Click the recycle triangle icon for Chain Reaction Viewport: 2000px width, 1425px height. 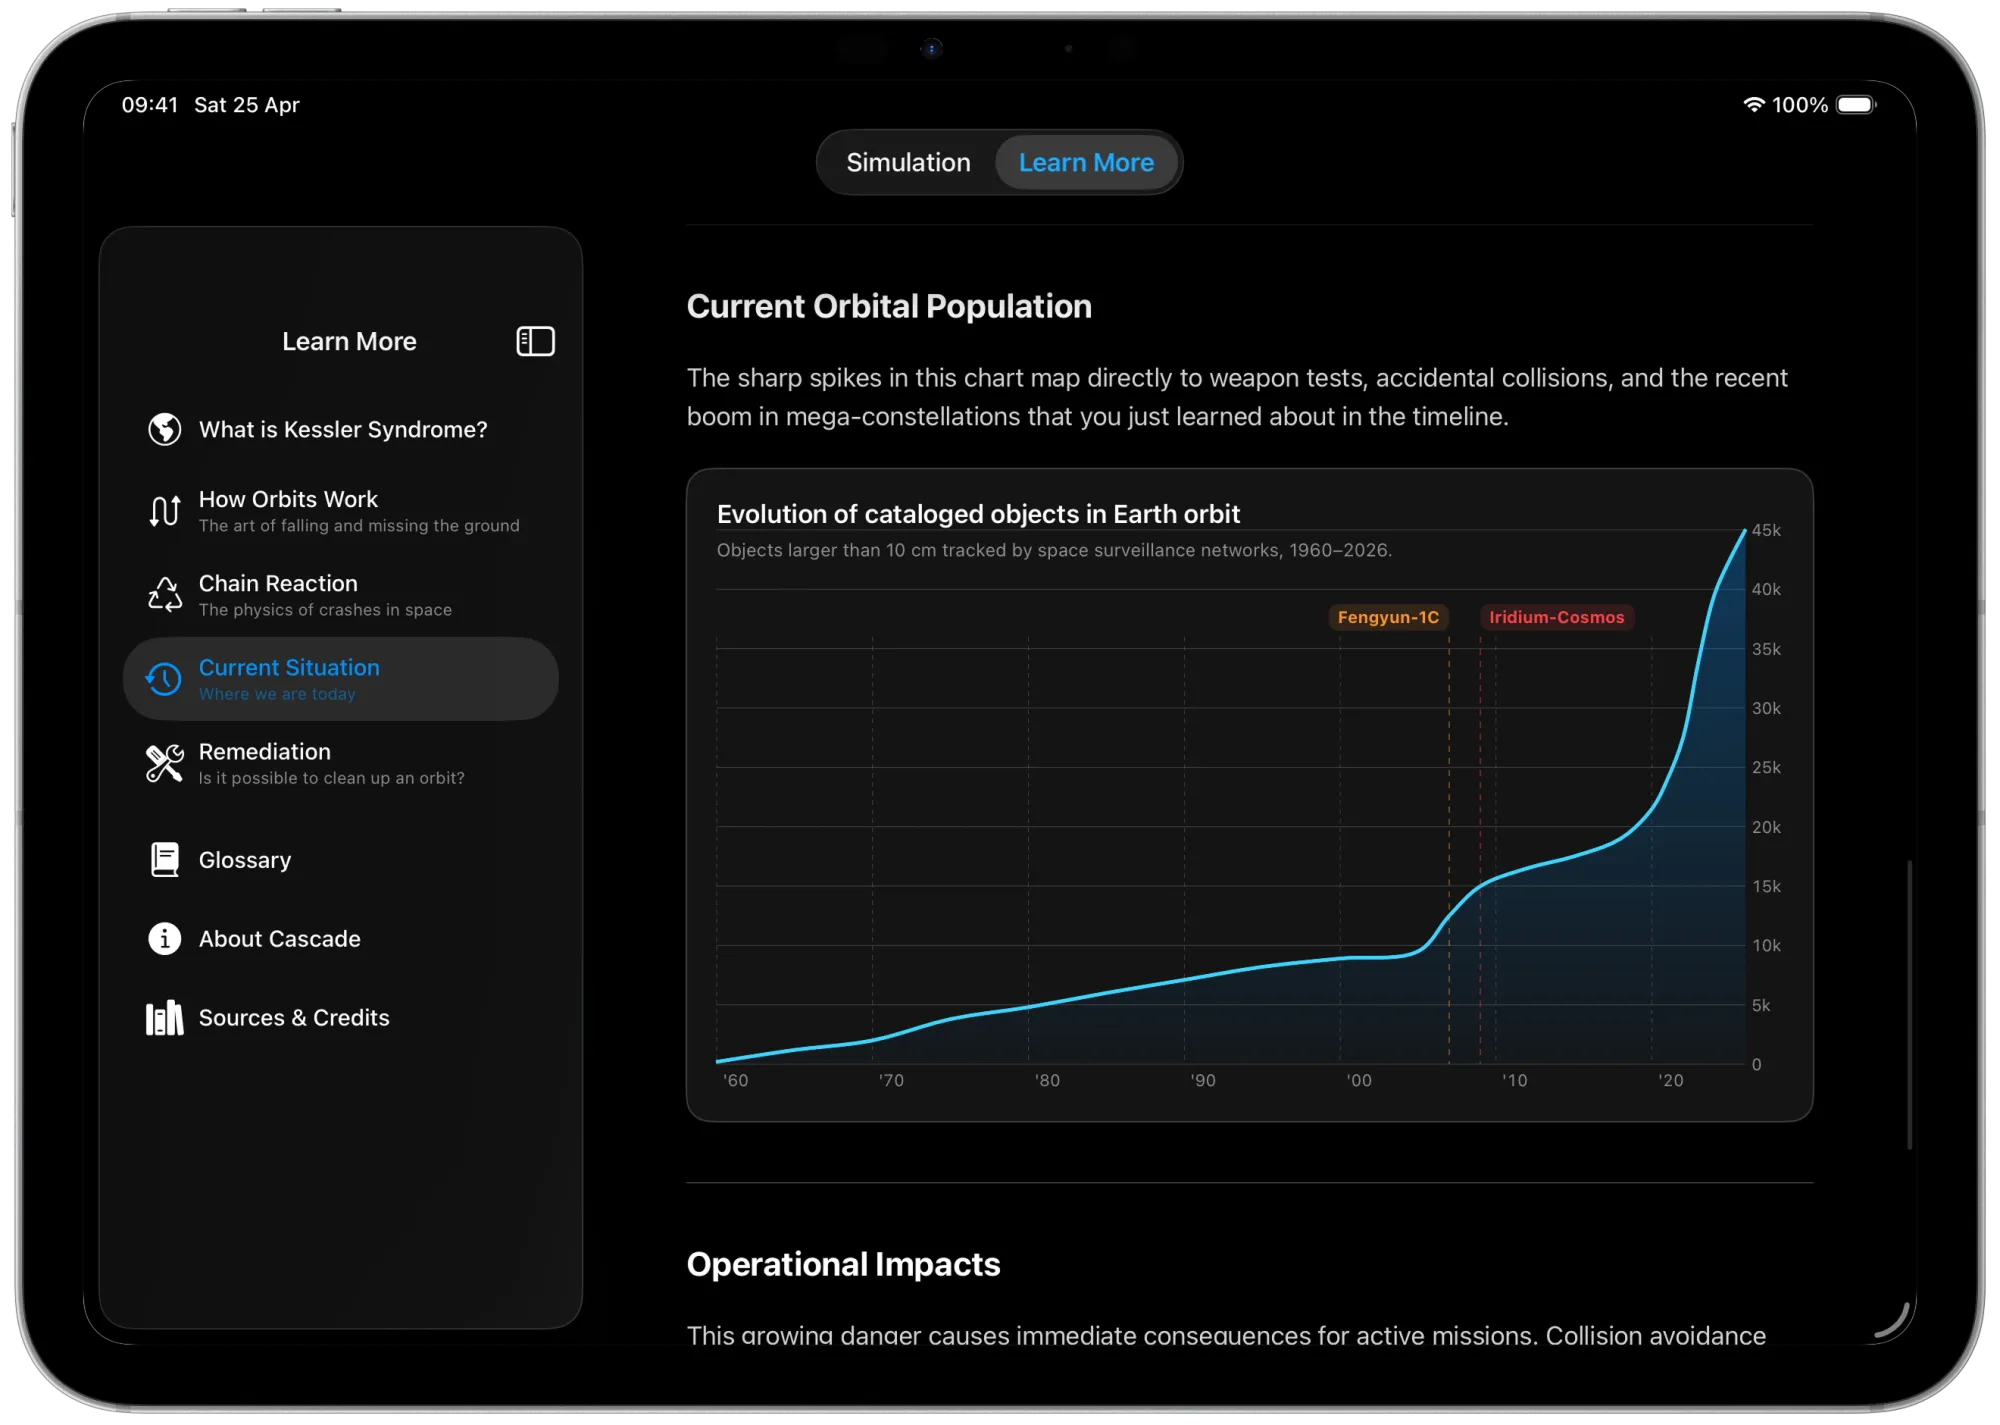tap(165, 595)
